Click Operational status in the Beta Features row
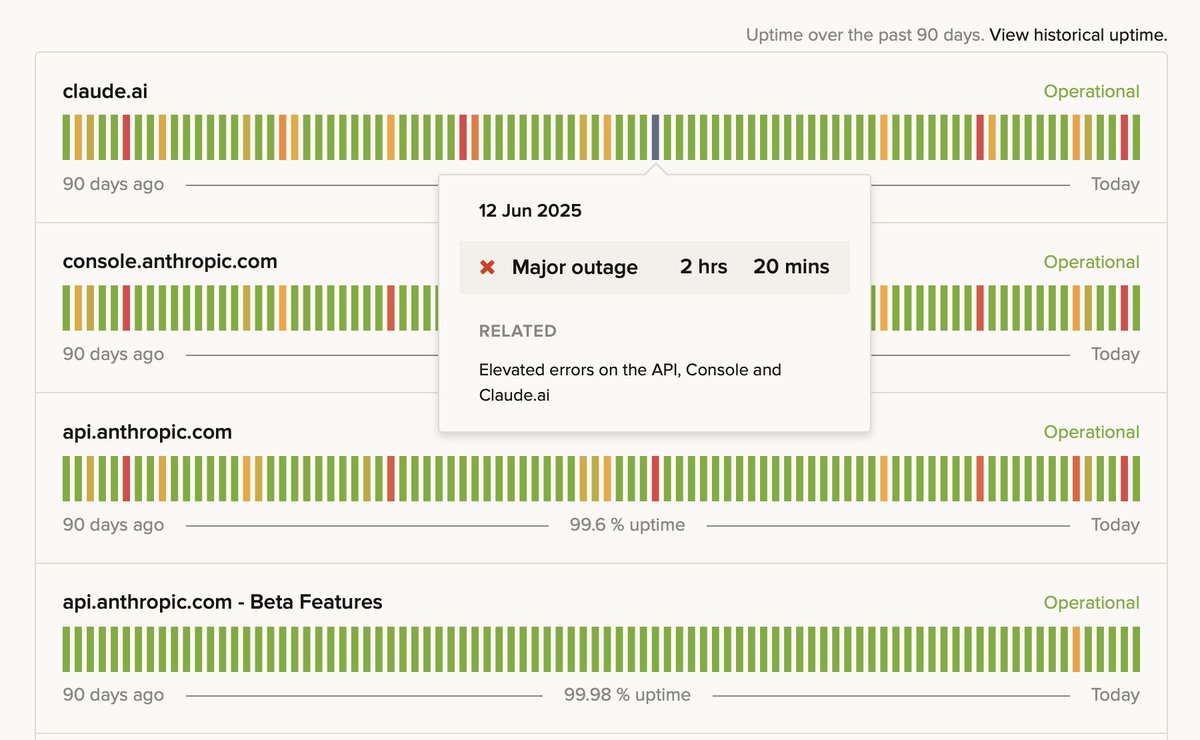This screenshot has width=1200, height=740. click(x=1091, y=602)
